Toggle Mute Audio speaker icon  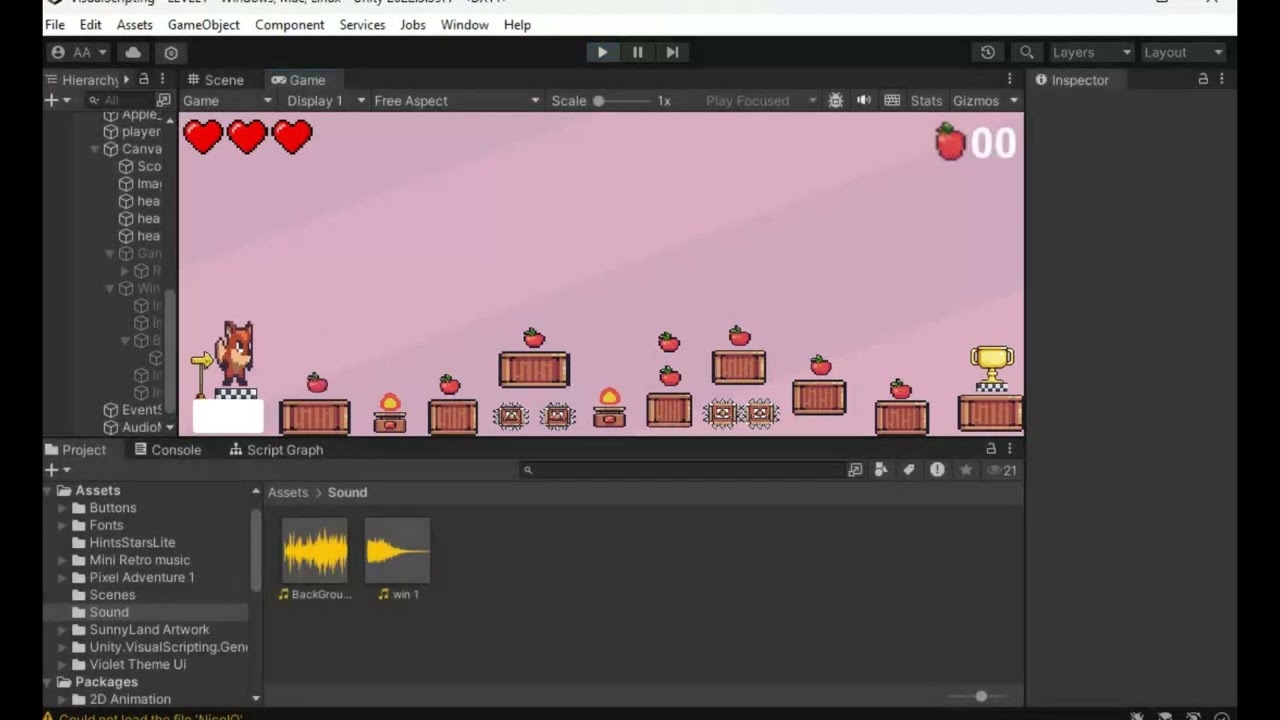point(864,100)
